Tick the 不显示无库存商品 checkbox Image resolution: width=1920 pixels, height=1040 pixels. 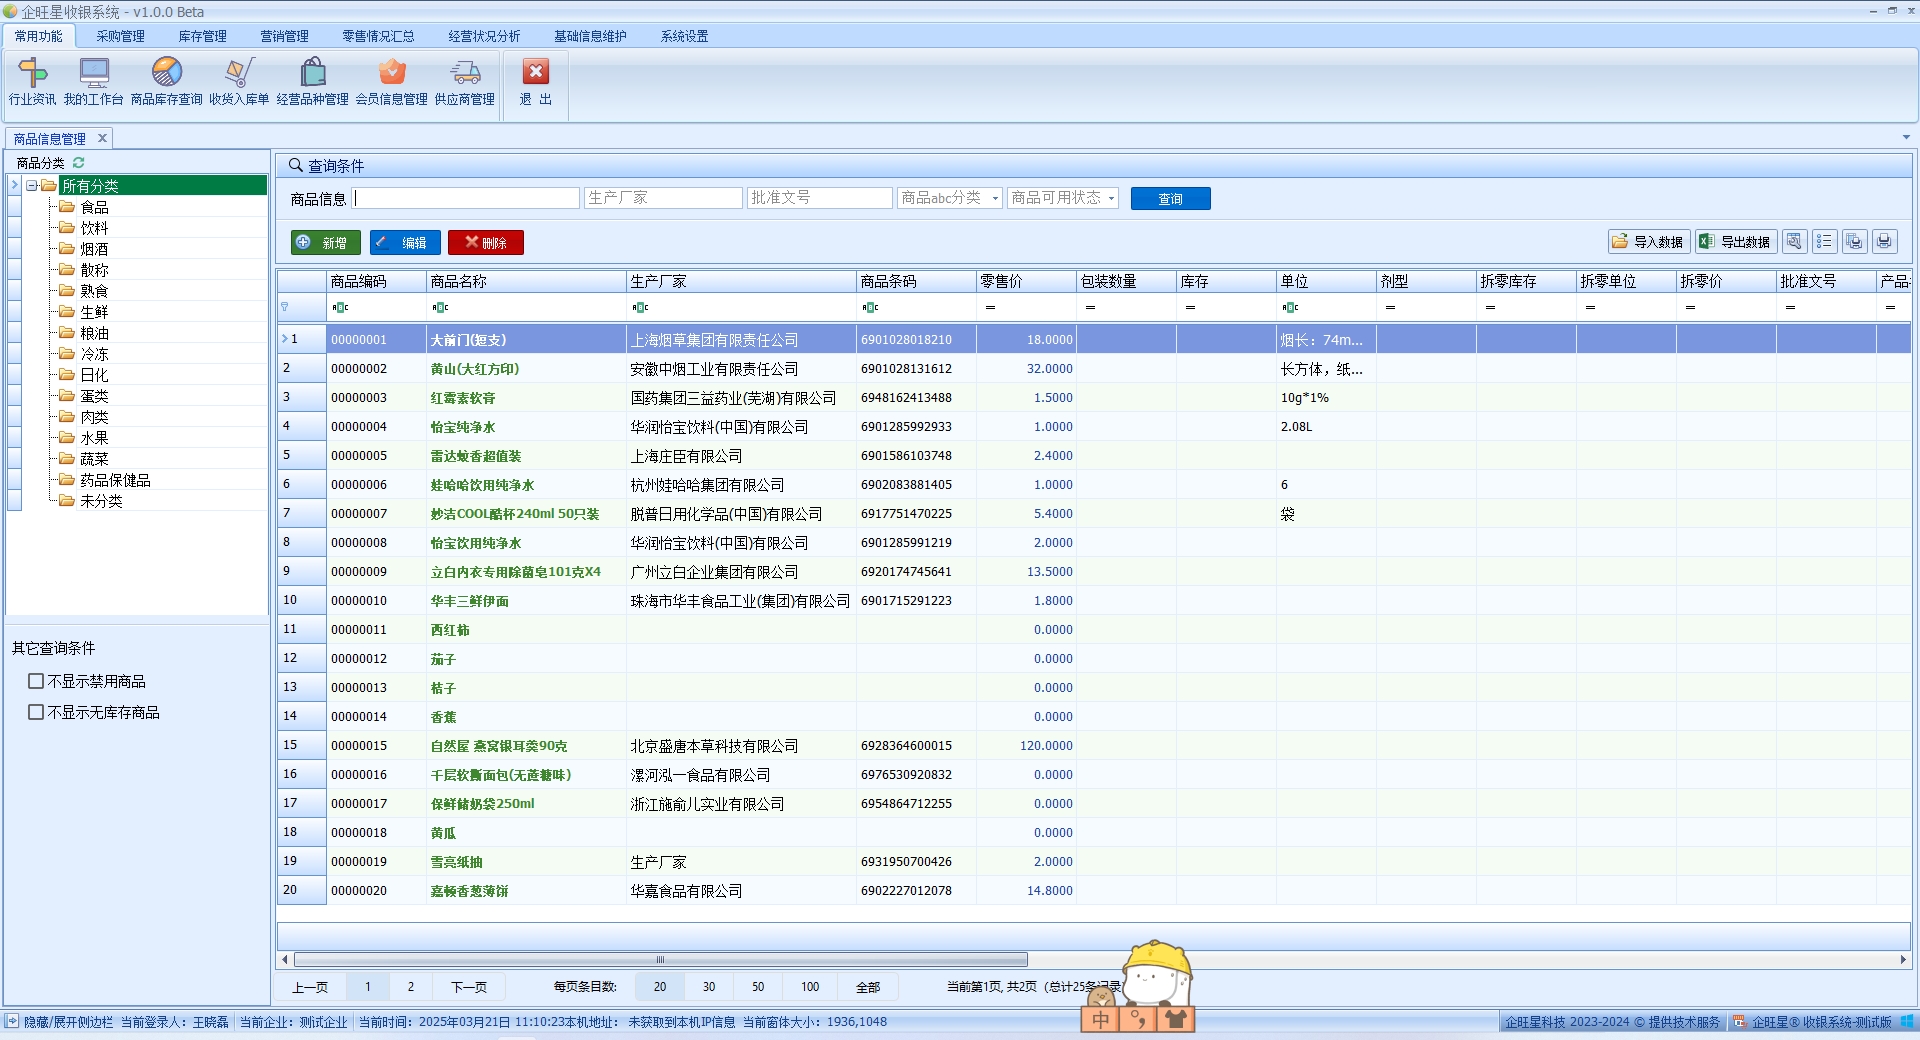pos(36,713)
